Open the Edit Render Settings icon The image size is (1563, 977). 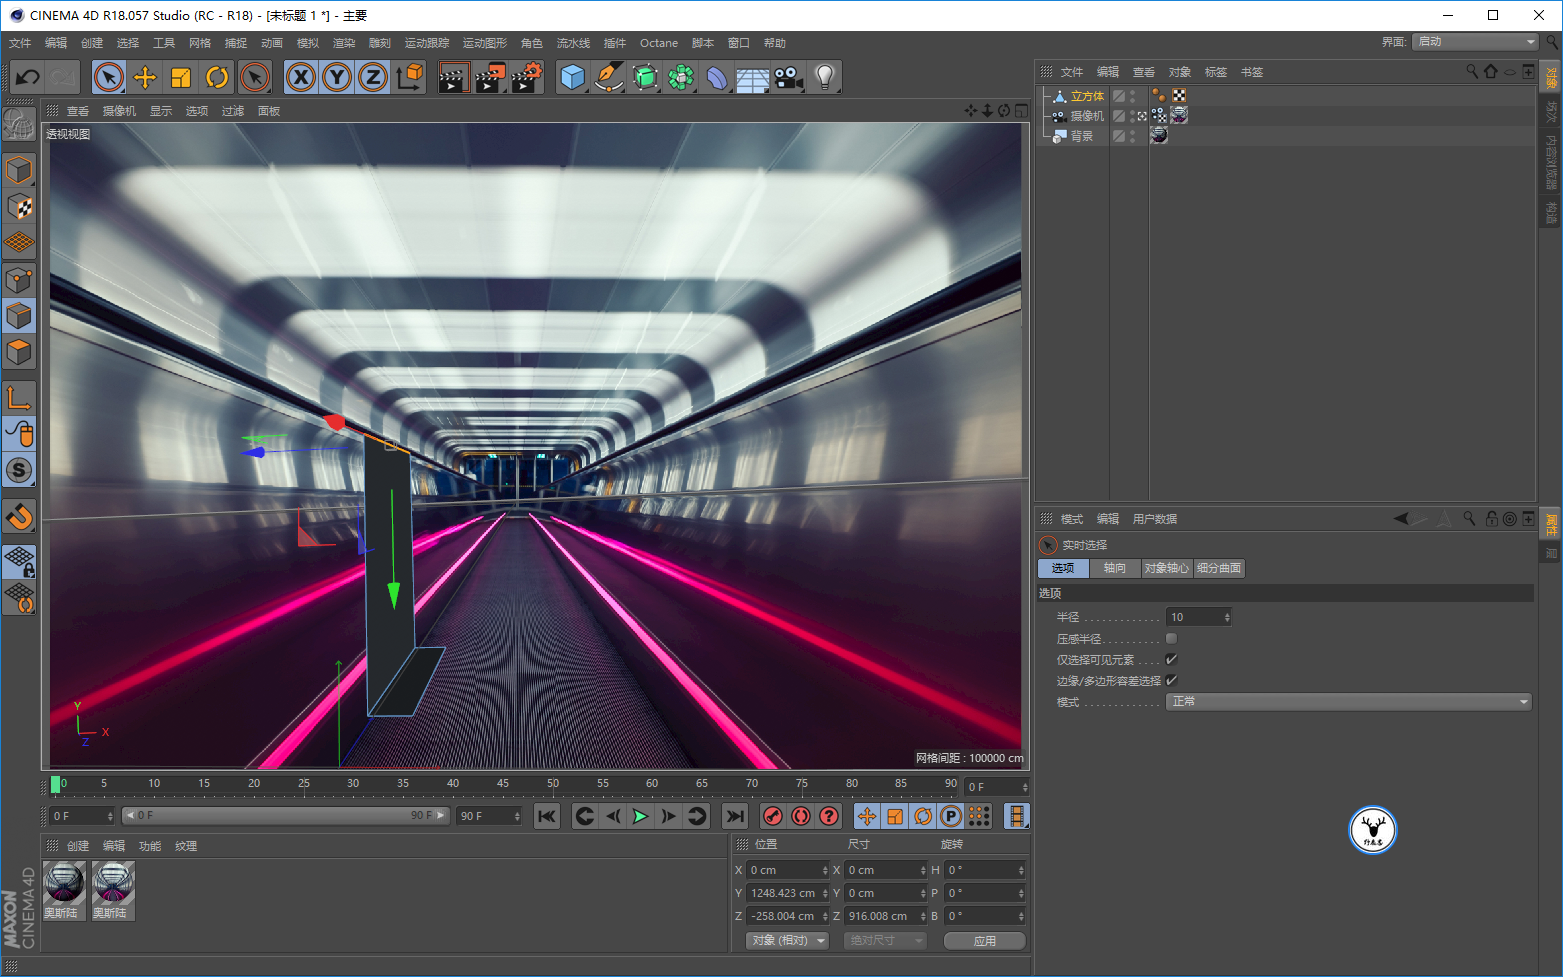pos(526,77)
